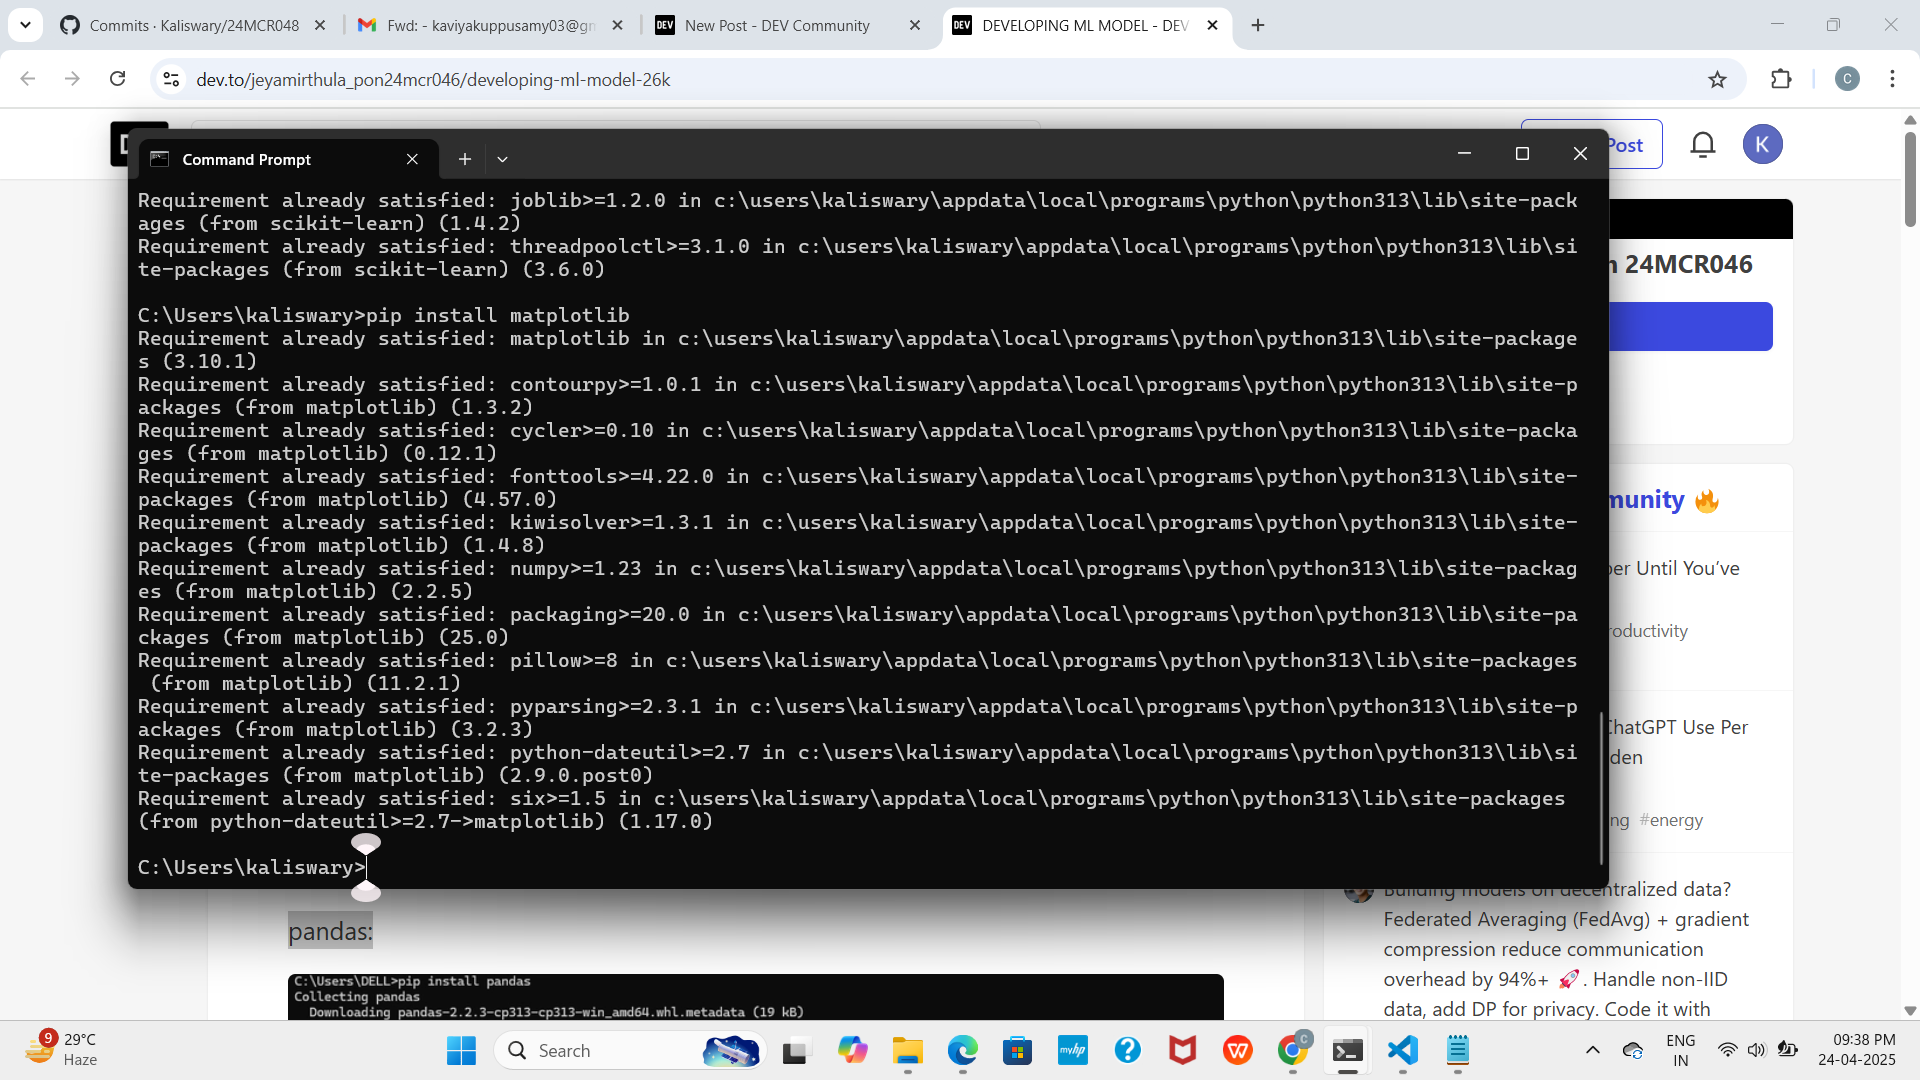This screenshot has width=1920, height=1080.
Task: Go forward in Chrome
Action: pos(72,79)
